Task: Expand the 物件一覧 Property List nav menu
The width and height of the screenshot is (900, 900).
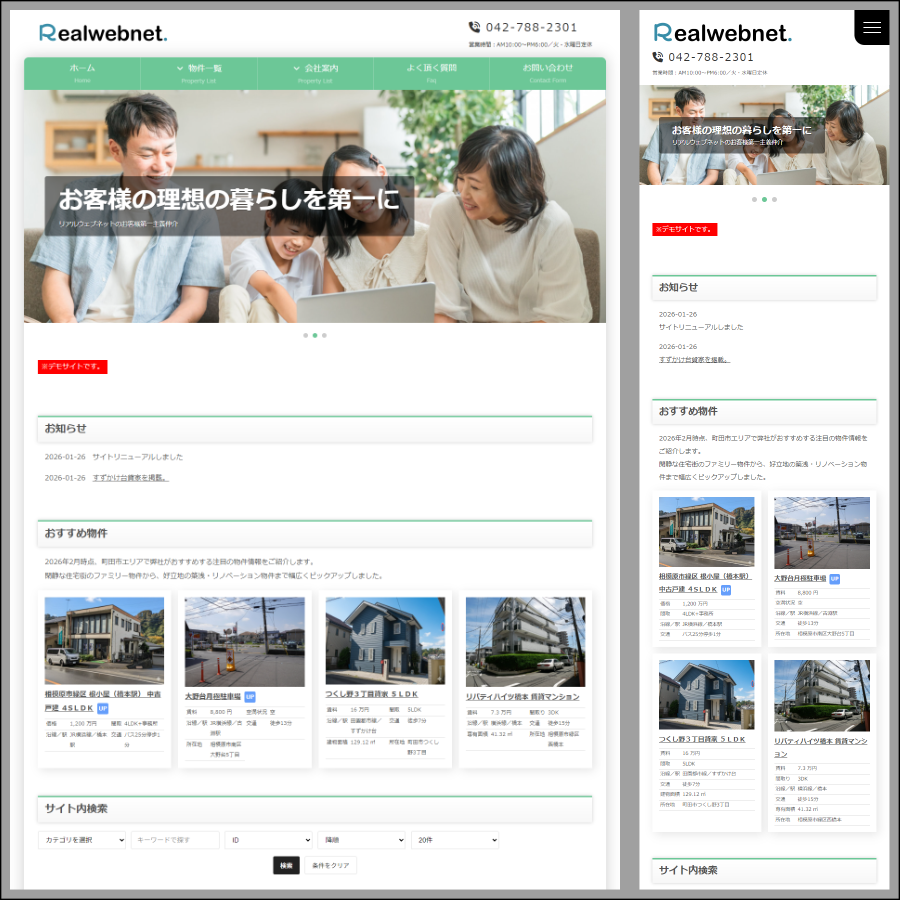Action: [199, 73]
